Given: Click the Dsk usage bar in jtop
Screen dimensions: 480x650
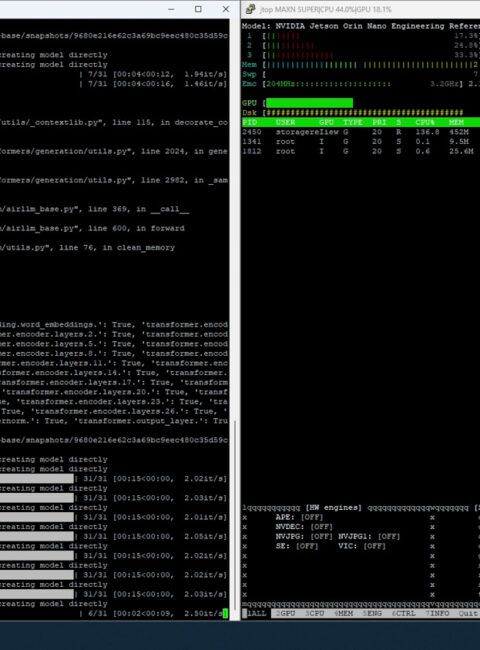Looking at the screenshot, I should [365, 113].
